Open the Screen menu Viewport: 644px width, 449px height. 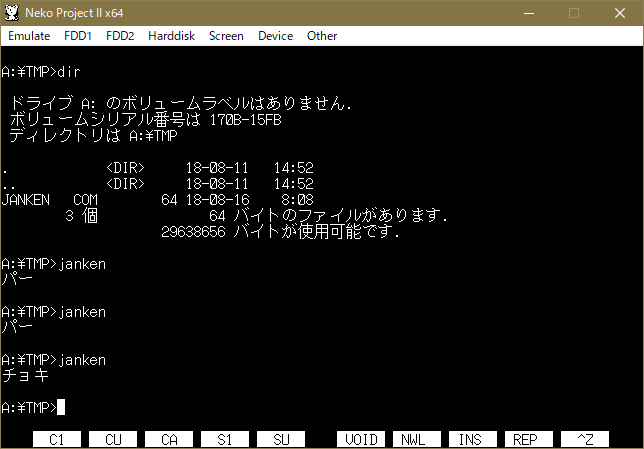tap(226, 36)
